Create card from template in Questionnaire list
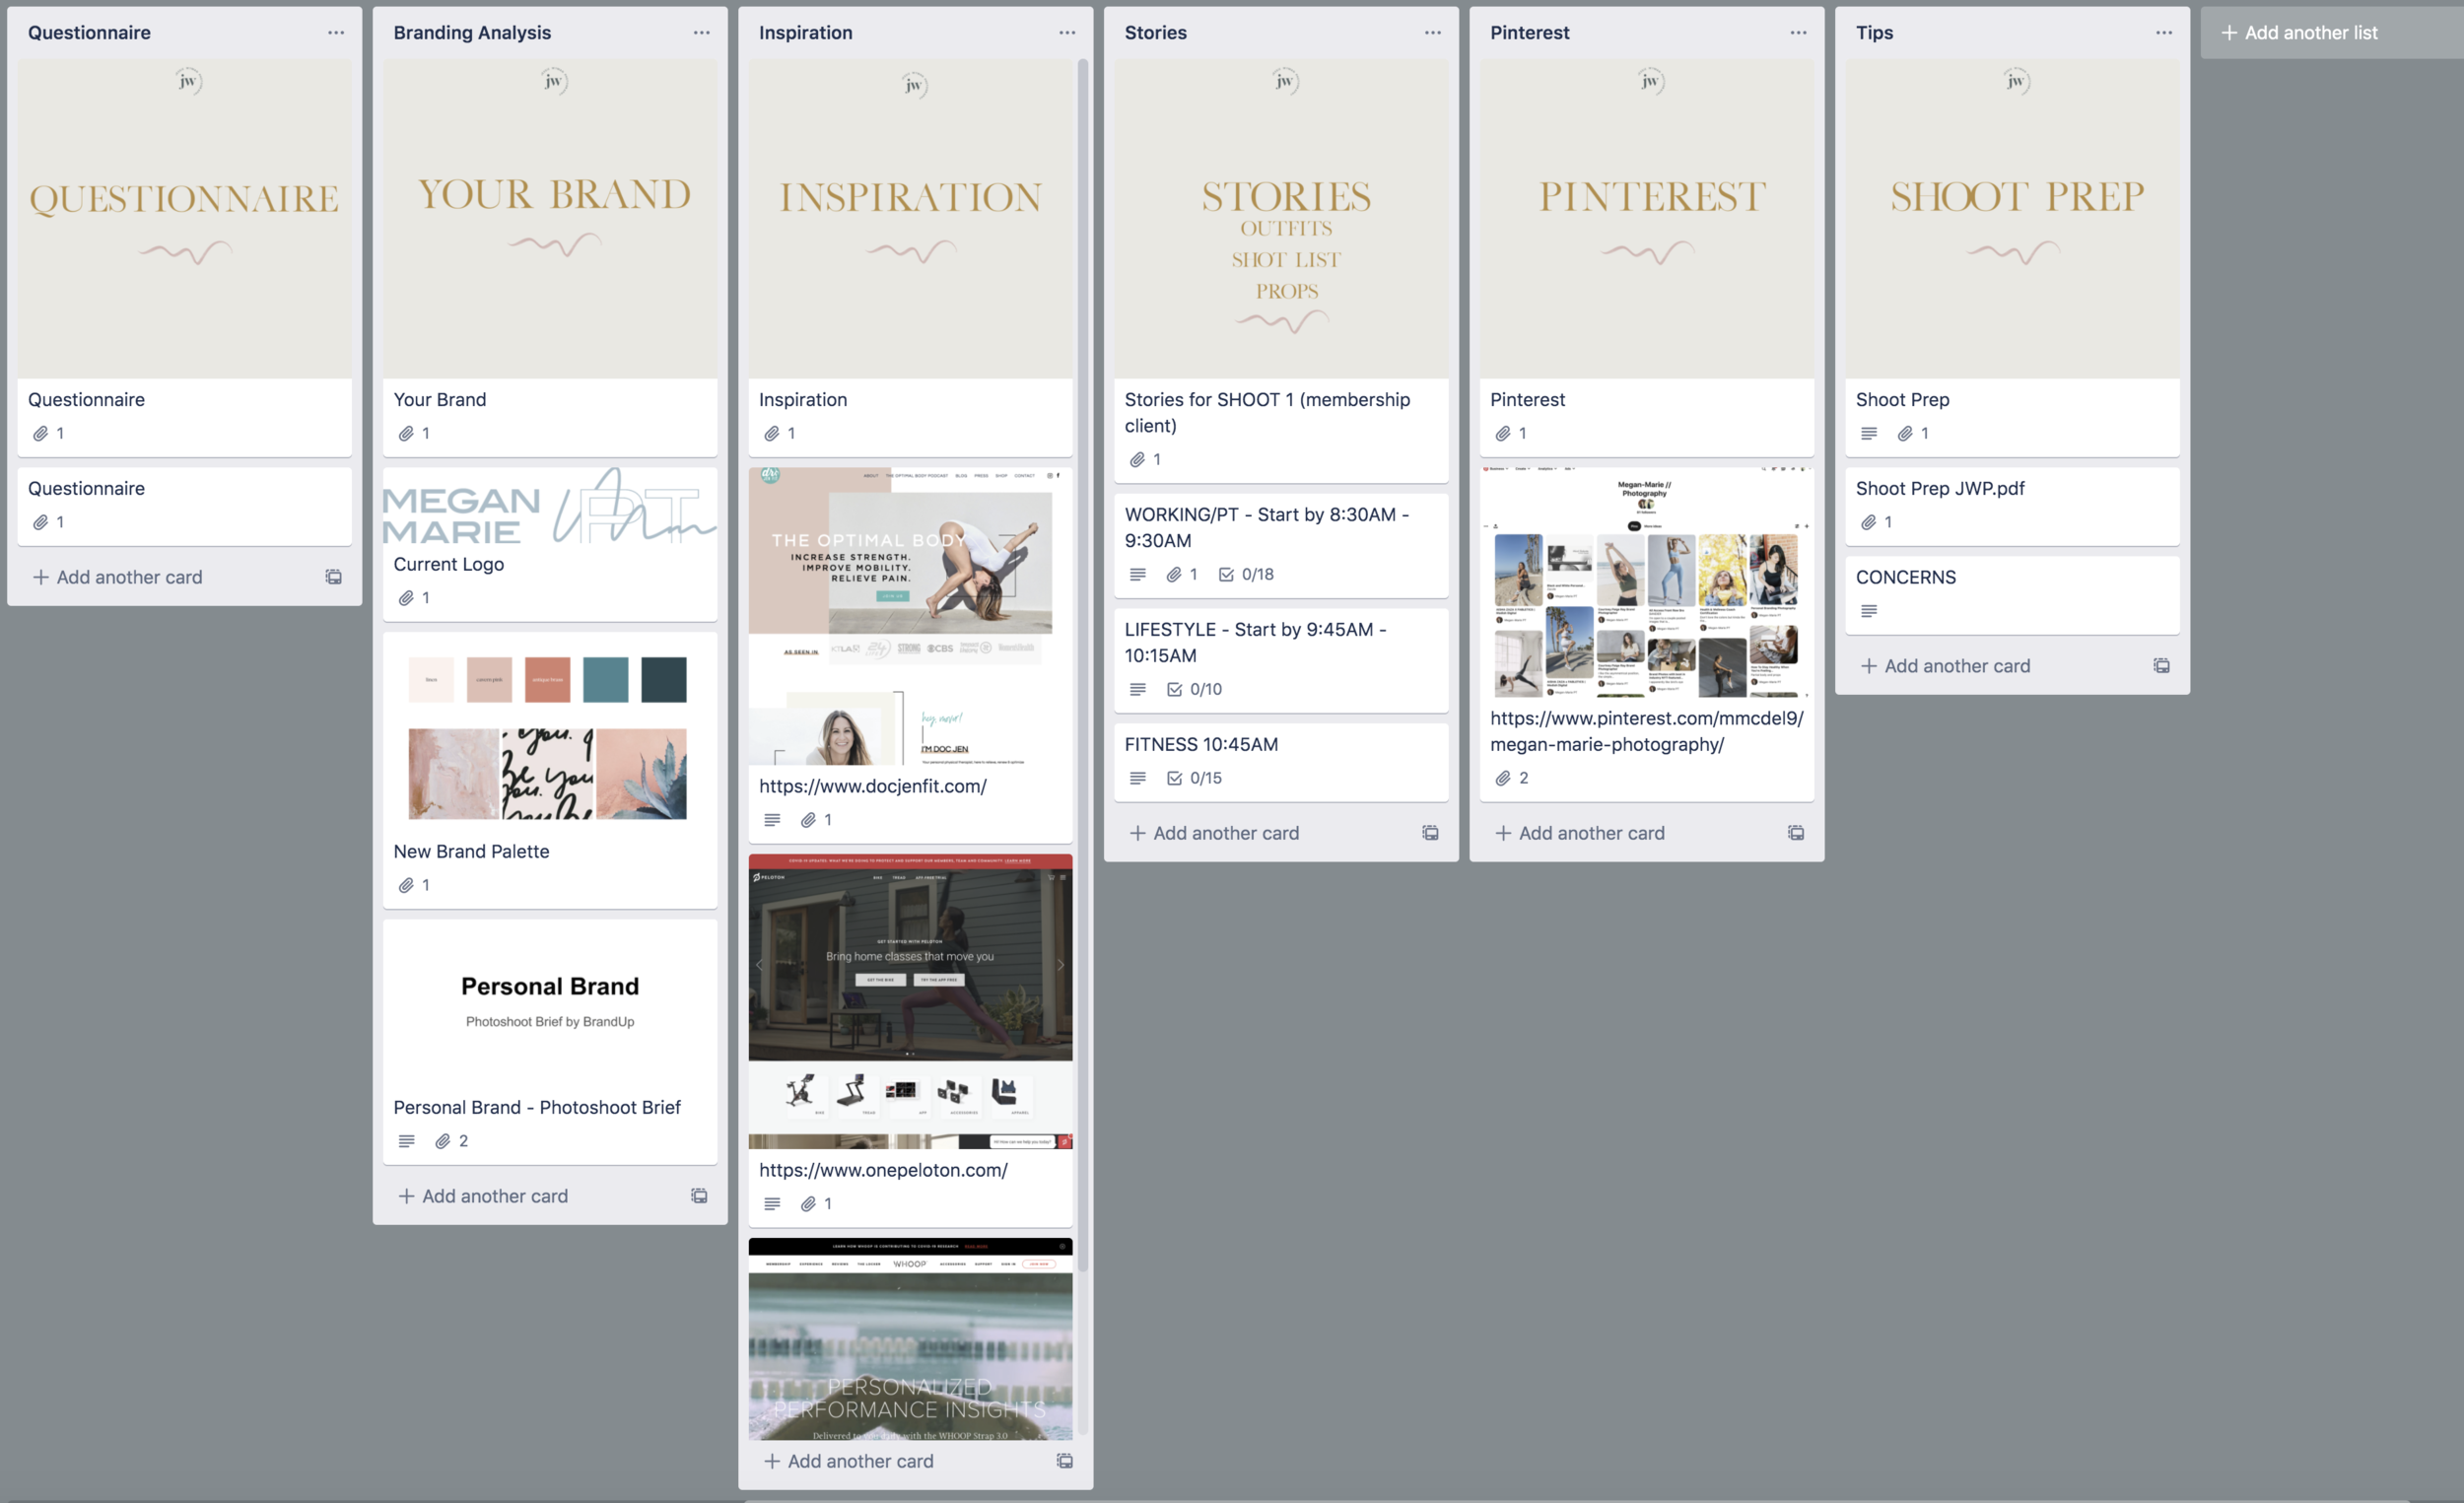Screen dimensions: 2464x1503 pyautogui.click(x=333, y=577)
